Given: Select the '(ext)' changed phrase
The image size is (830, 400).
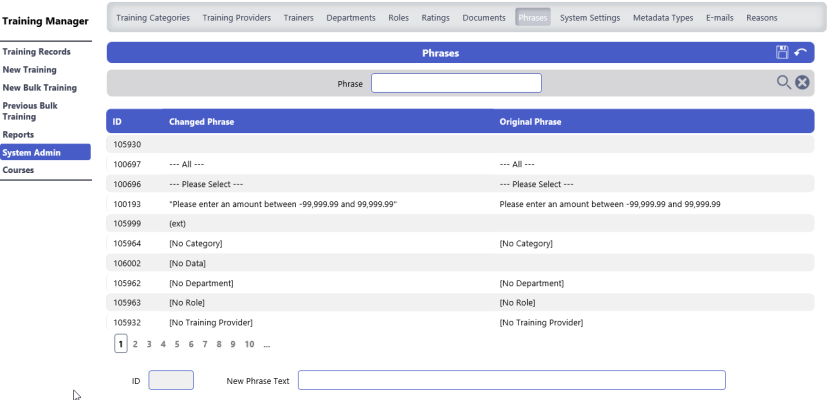Looking at the screenshot, I should [x=178, y=223].
